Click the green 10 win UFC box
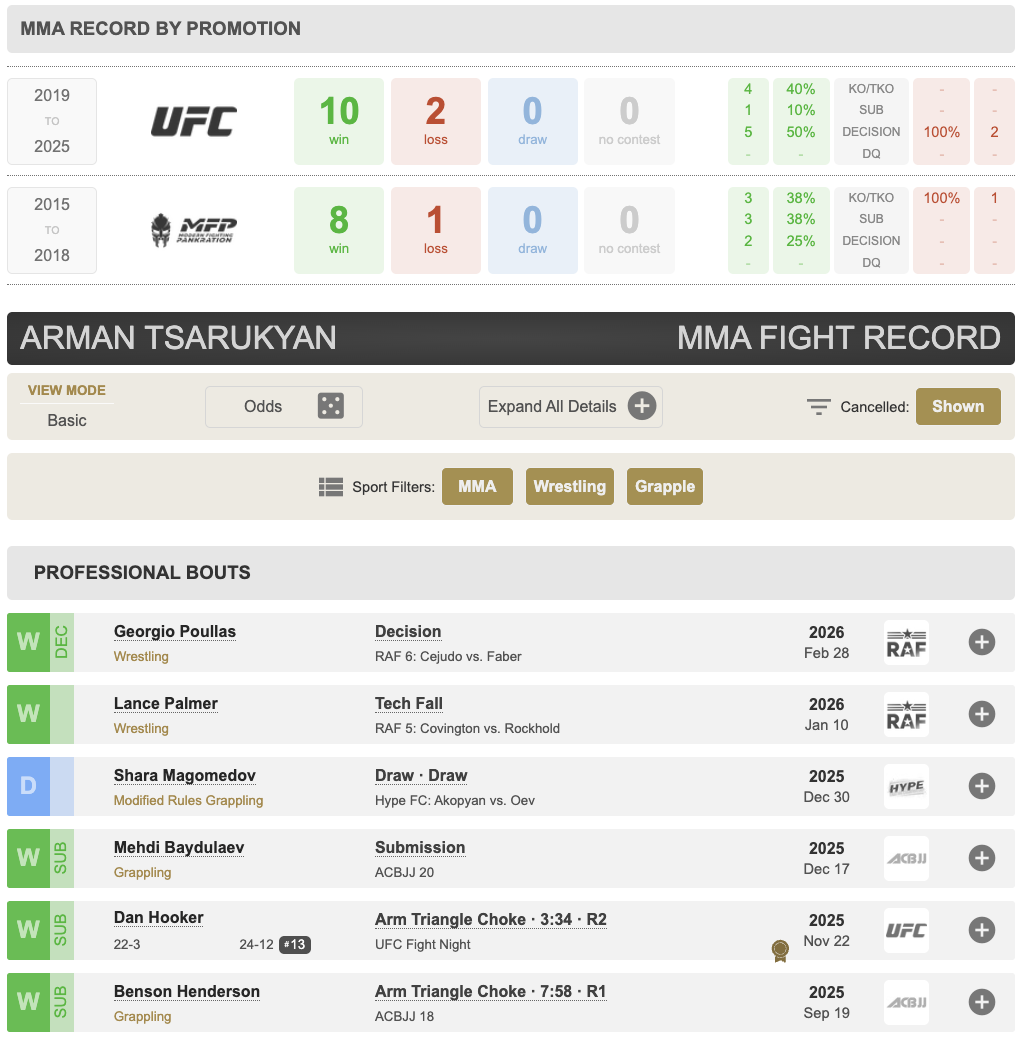 [339, 121]
